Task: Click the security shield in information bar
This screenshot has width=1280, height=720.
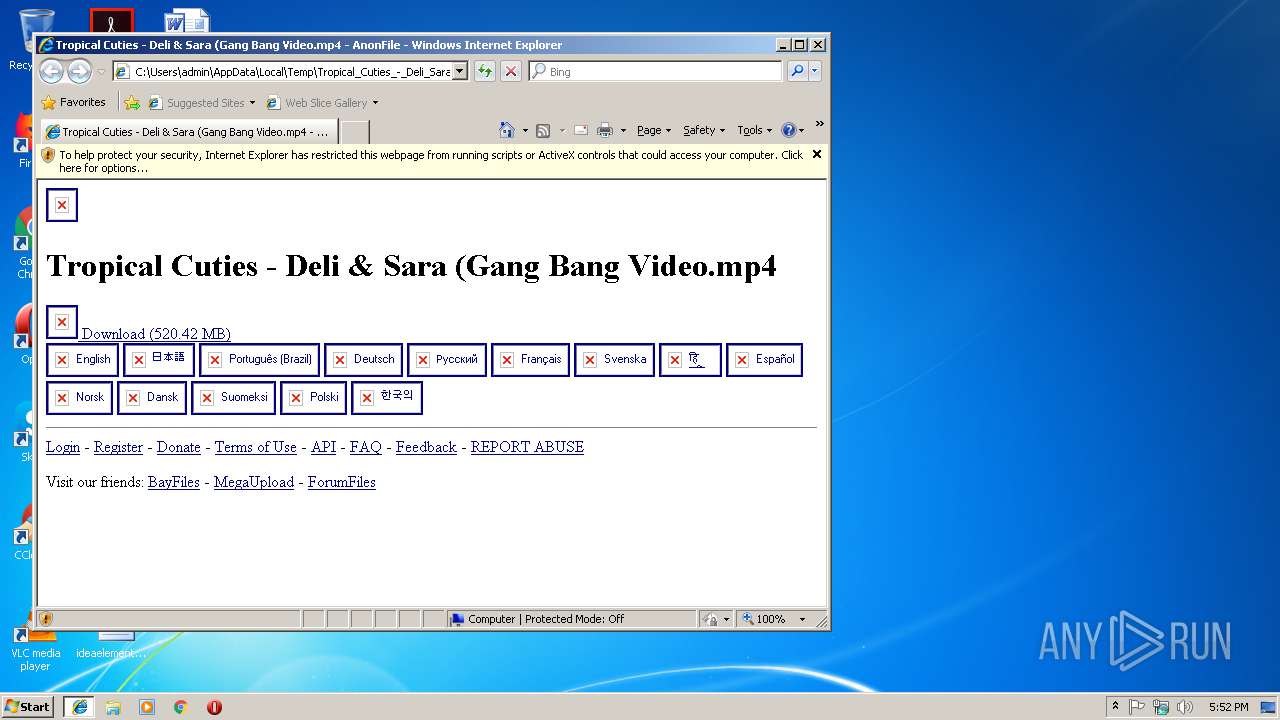Action: pyautogui.click(x=48, y=155)
